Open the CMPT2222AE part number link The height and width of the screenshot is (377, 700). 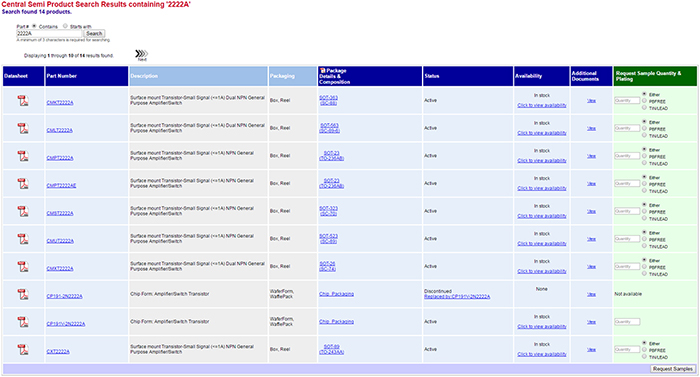tap(61, 185)
